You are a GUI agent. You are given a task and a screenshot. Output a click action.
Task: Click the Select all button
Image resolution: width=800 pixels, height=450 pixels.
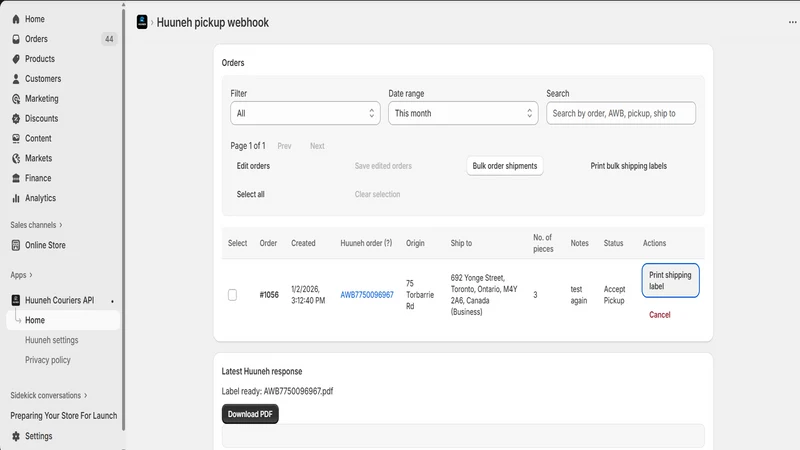point(251,194)
